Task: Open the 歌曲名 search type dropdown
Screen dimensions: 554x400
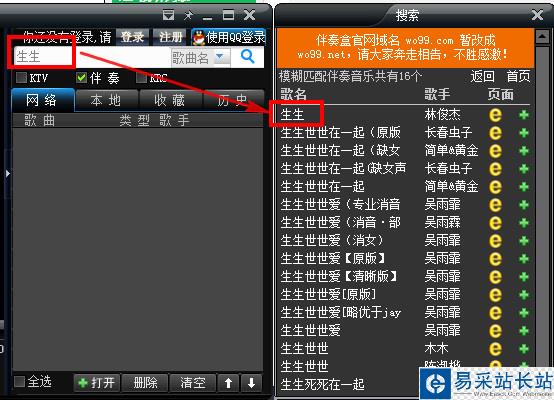Action: 201,58
